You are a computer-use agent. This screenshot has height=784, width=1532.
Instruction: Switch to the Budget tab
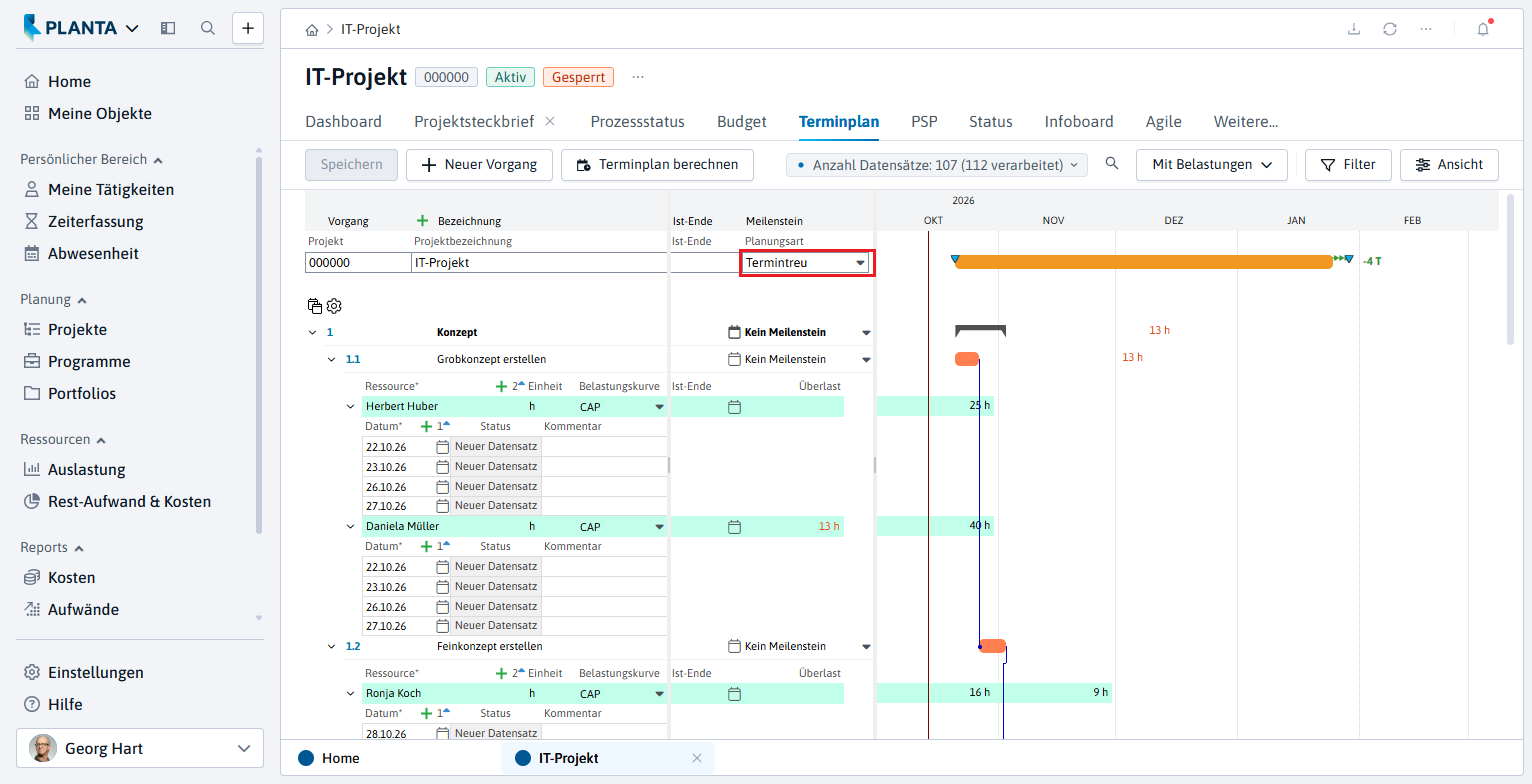pos(742,122)
